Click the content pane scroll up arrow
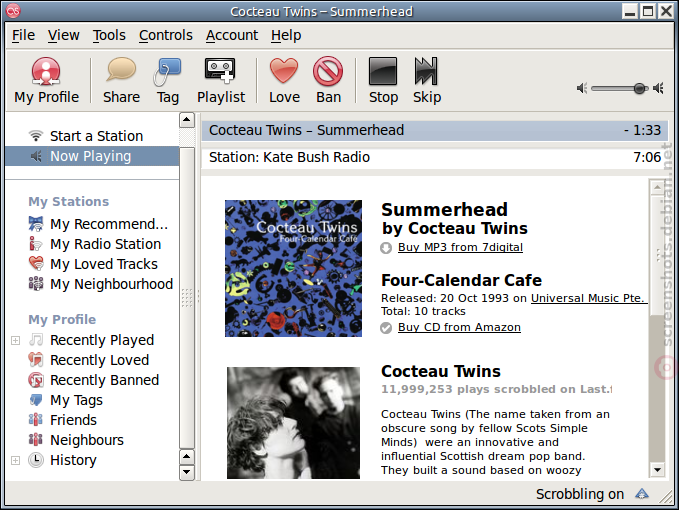The height and width of the screenshot is (510, 679). click(657, 187)
